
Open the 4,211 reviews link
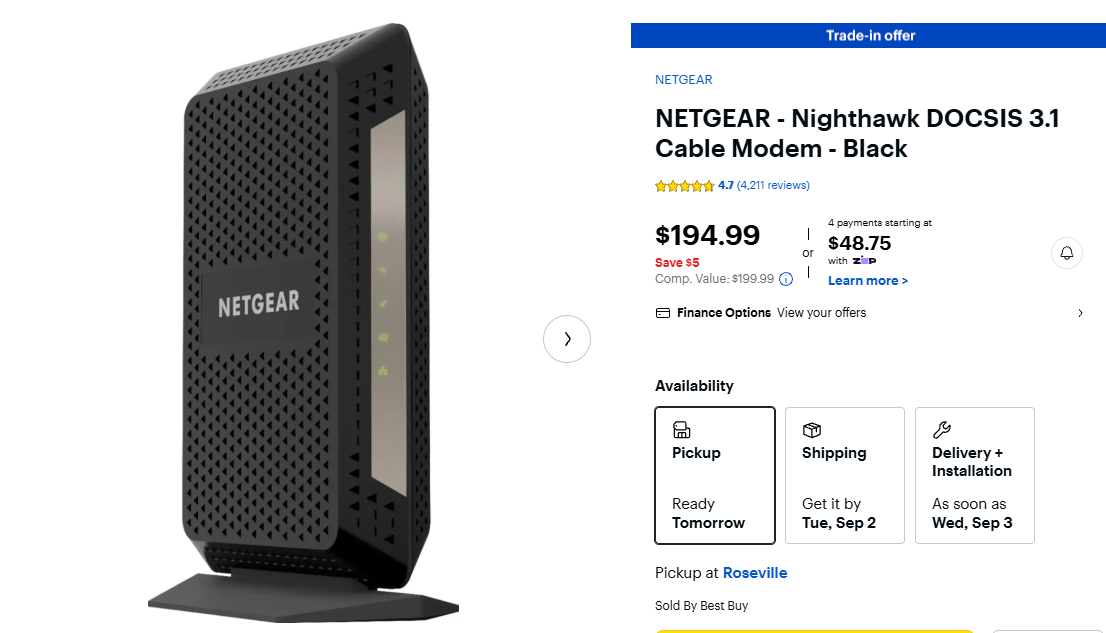(x=773, y=185)
